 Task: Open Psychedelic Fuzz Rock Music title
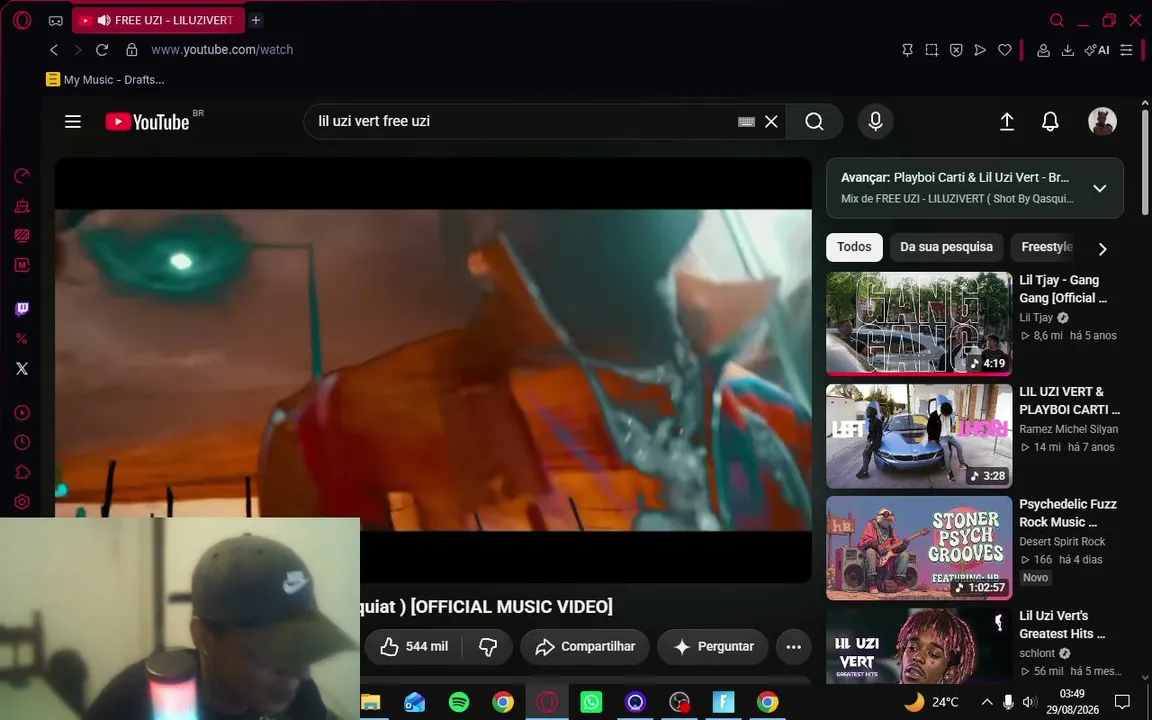[x=1068, y=513]
